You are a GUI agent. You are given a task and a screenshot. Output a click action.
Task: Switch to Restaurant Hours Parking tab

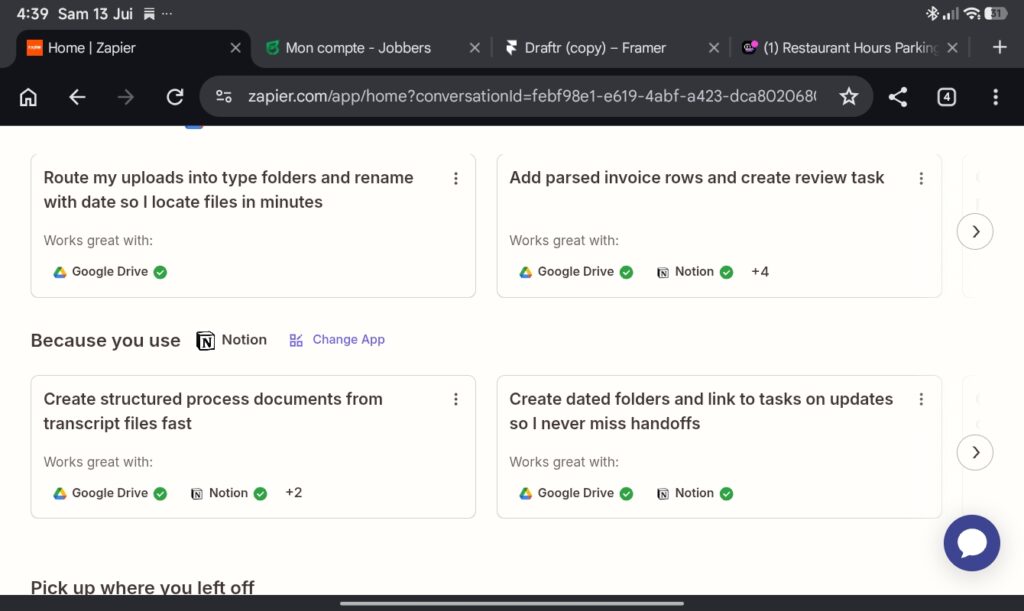(x=850, y=48)
